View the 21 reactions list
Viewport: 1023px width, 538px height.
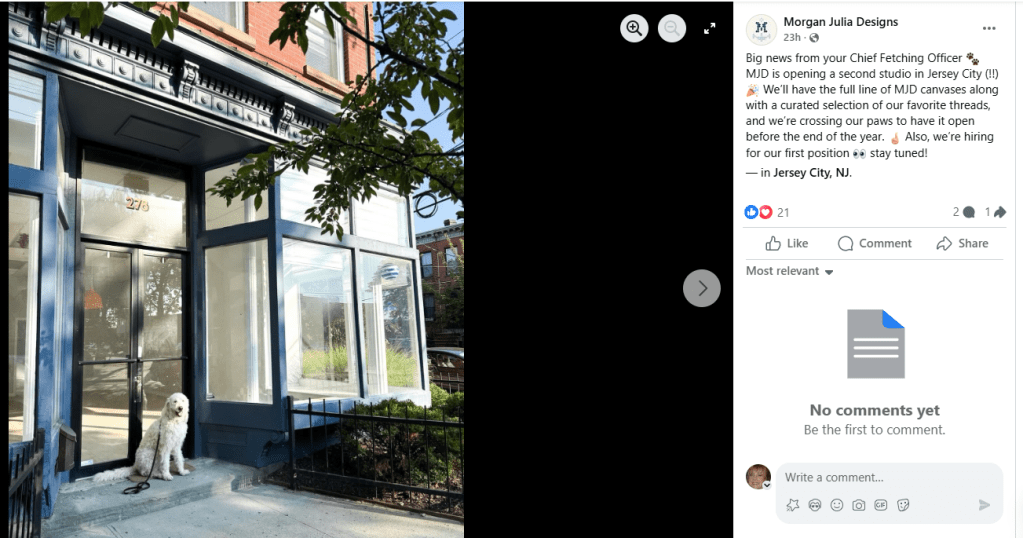pos(767,212)
